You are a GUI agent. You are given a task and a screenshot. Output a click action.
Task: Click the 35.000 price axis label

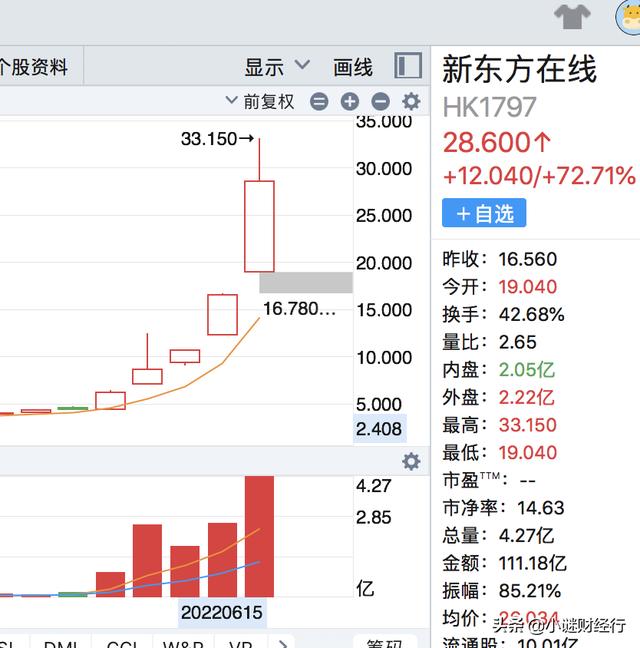pyautogui.click(x=384, y=122)
